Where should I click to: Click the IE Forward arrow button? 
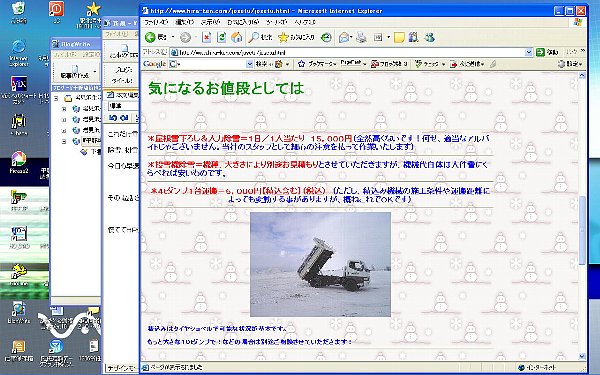click(x=185, y=37)
